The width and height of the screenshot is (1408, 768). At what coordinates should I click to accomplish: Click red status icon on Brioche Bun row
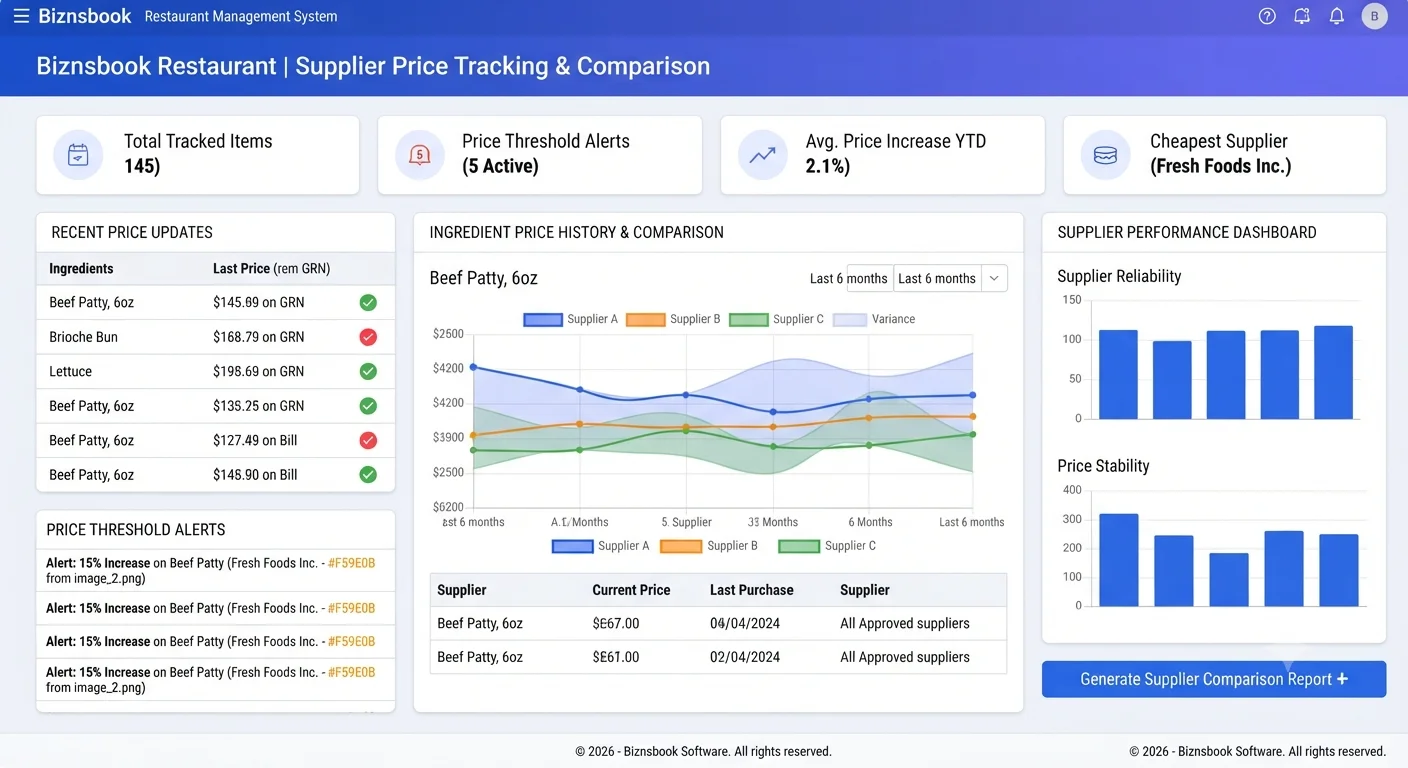[x=368, y=337]
